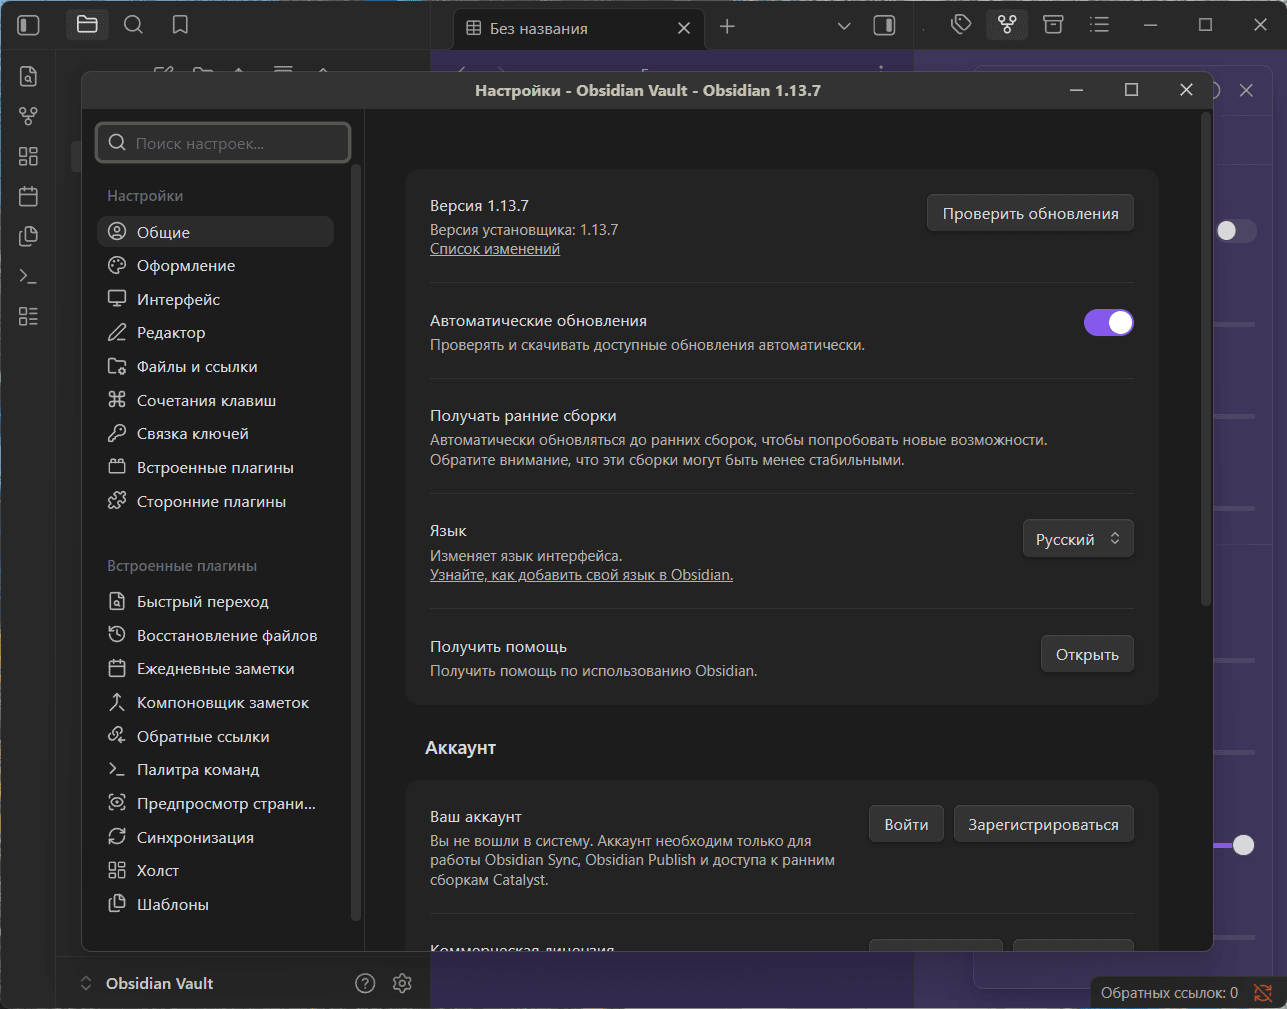The height and width of the screenshot is (1009, 1287).
Task: Click Обратных ссылок: 0 in status bar
Action: click(1169, 993)
